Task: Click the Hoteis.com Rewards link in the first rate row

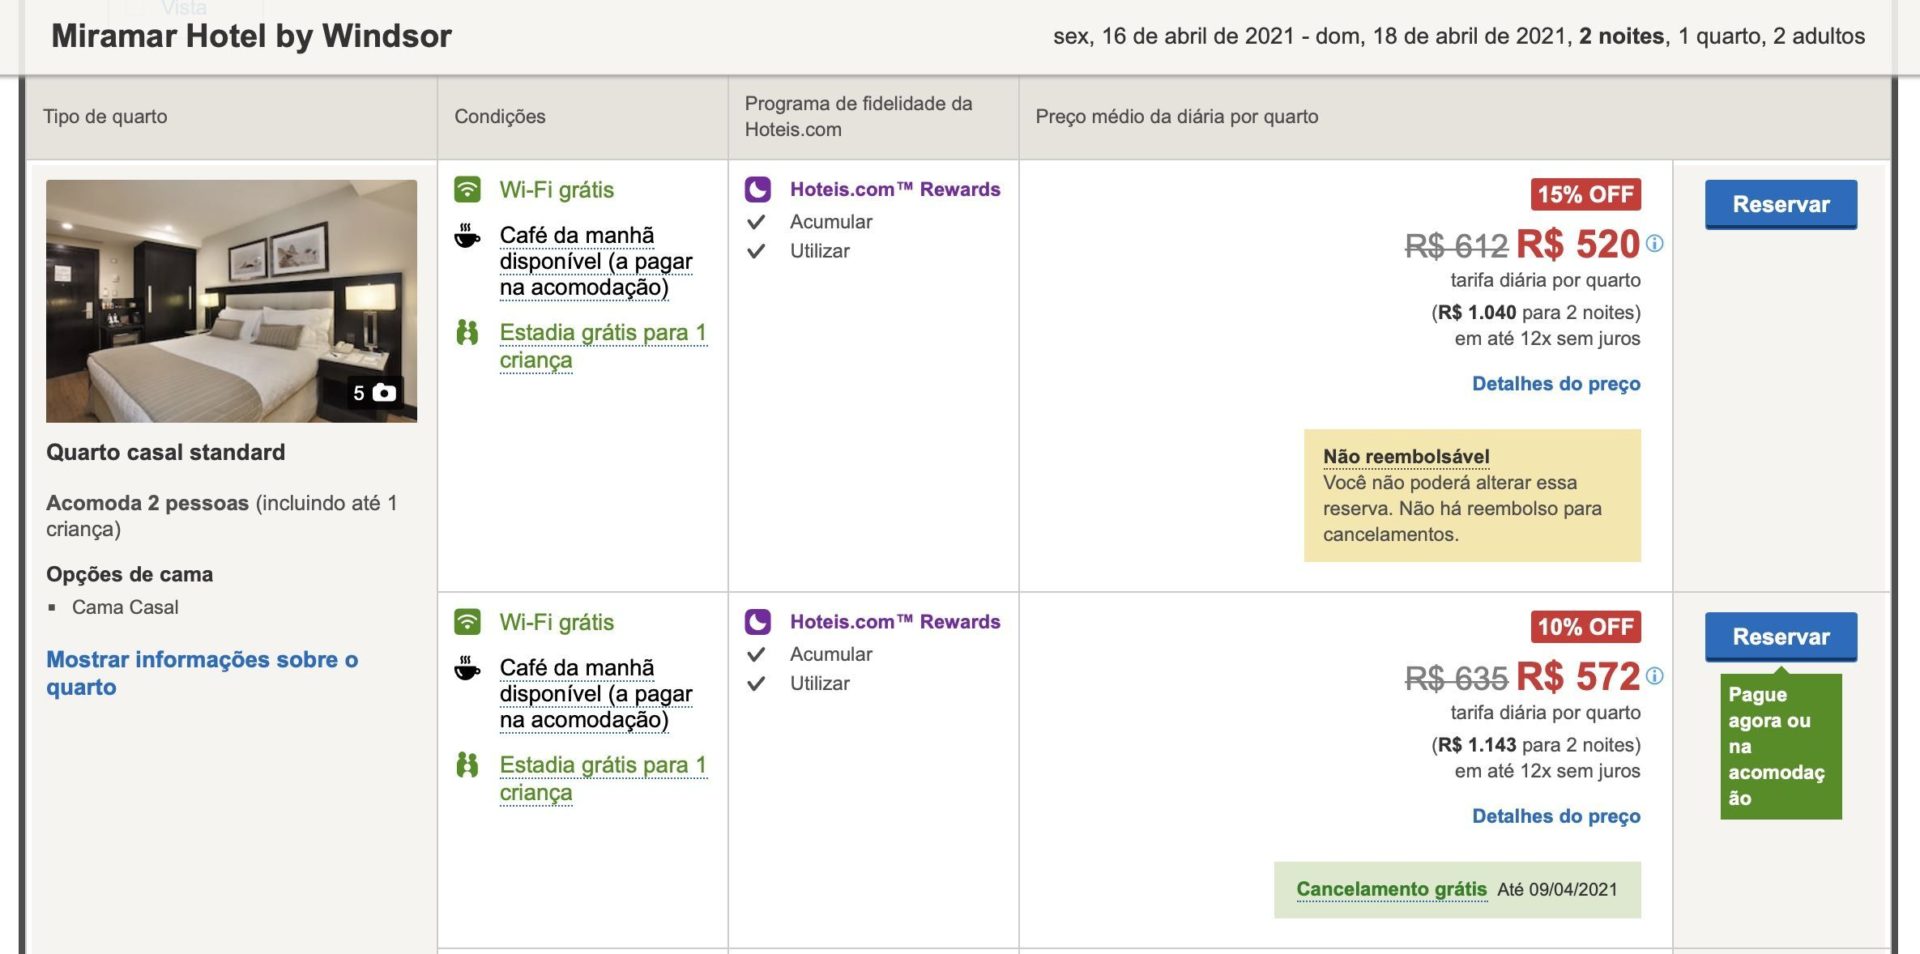Action: point(895,189)
